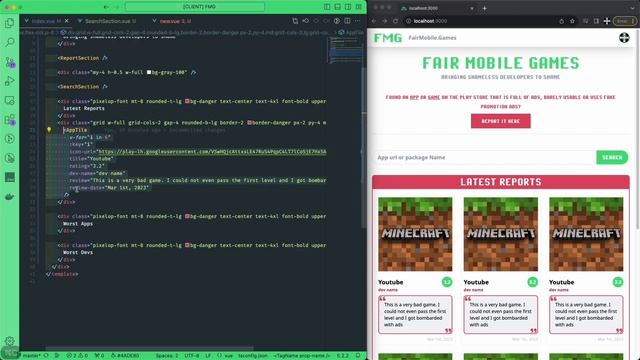640x360 pixels.
Task: Open editor more actions ellipsis menu
Action: click(358, 21)
